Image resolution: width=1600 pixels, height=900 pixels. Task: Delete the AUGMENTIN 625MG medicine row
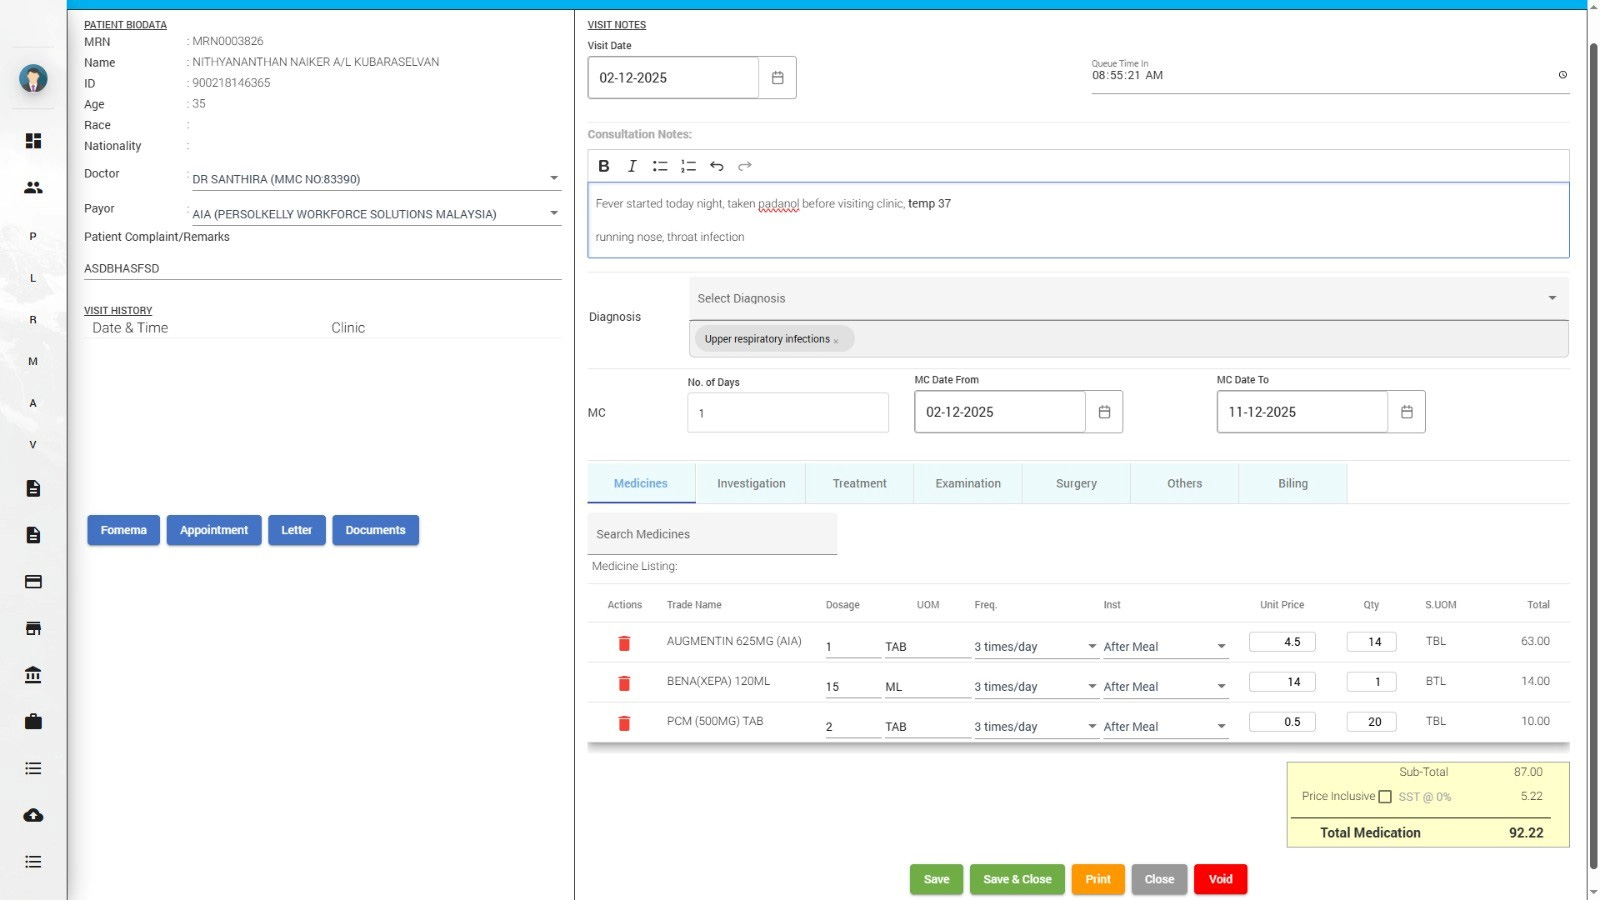tap(624, 643)
